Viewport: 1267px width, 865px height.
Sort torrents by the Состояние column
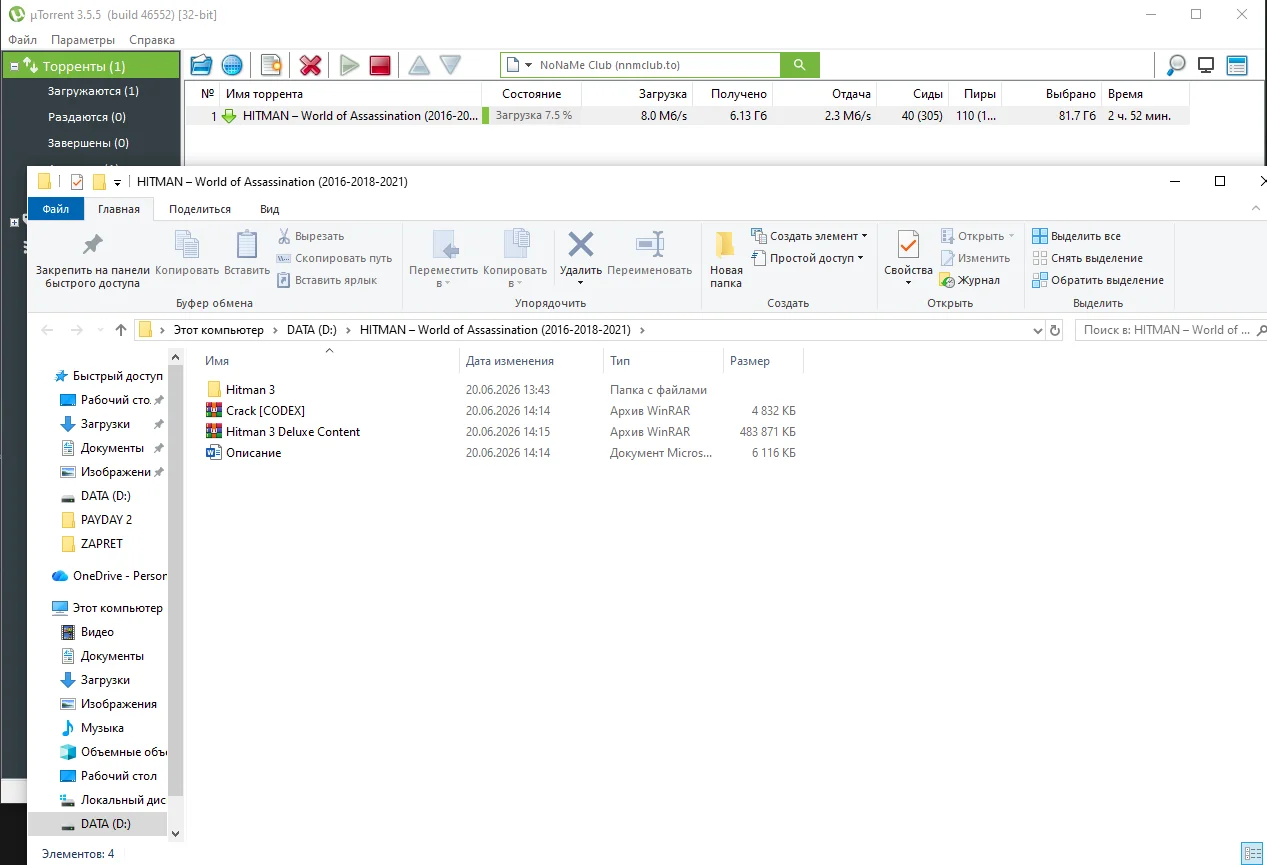[531, 94]
